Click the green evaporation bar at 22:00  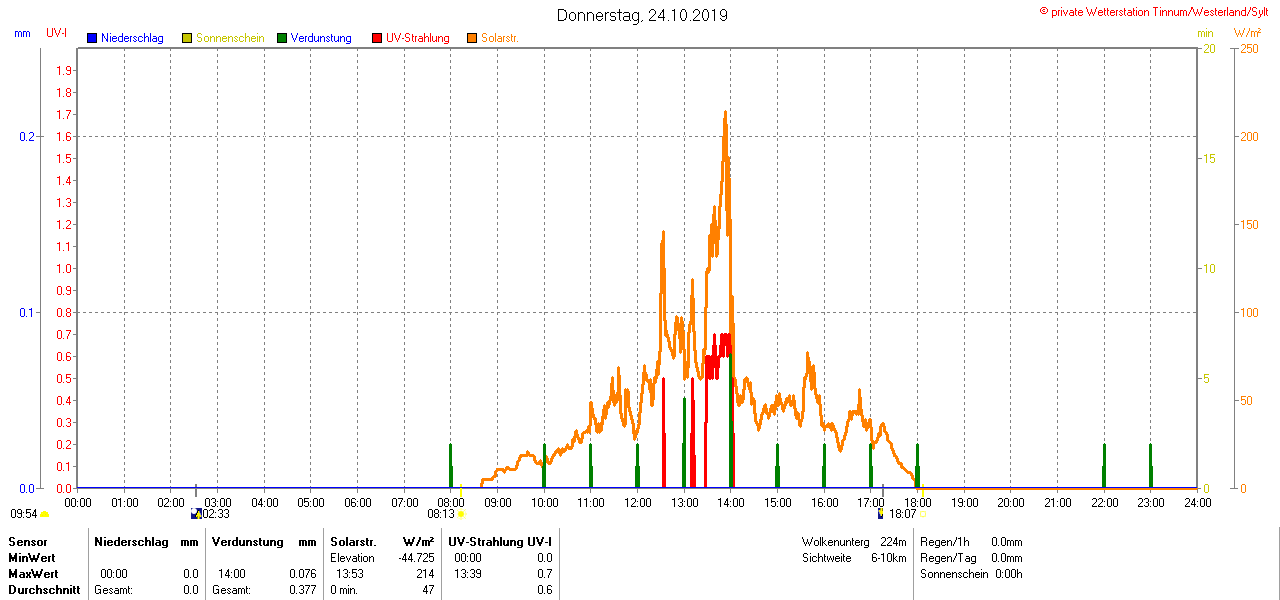point(1104,466)
